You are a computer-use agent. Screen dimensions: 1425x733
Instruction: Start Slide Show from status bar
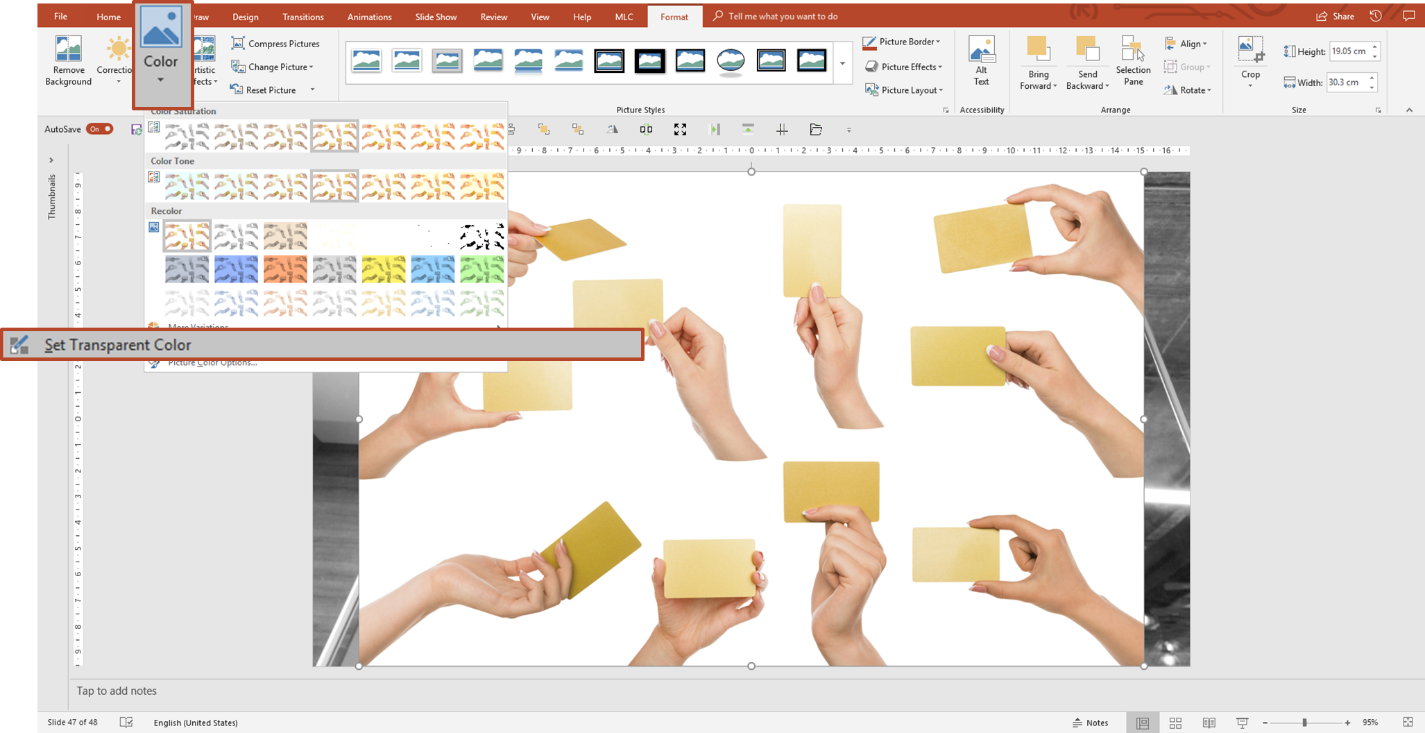click(x=1242, y=722)
